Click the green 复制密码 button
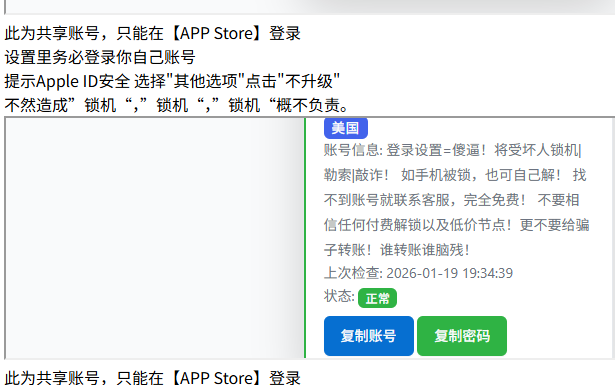 (x=462, y=336)
